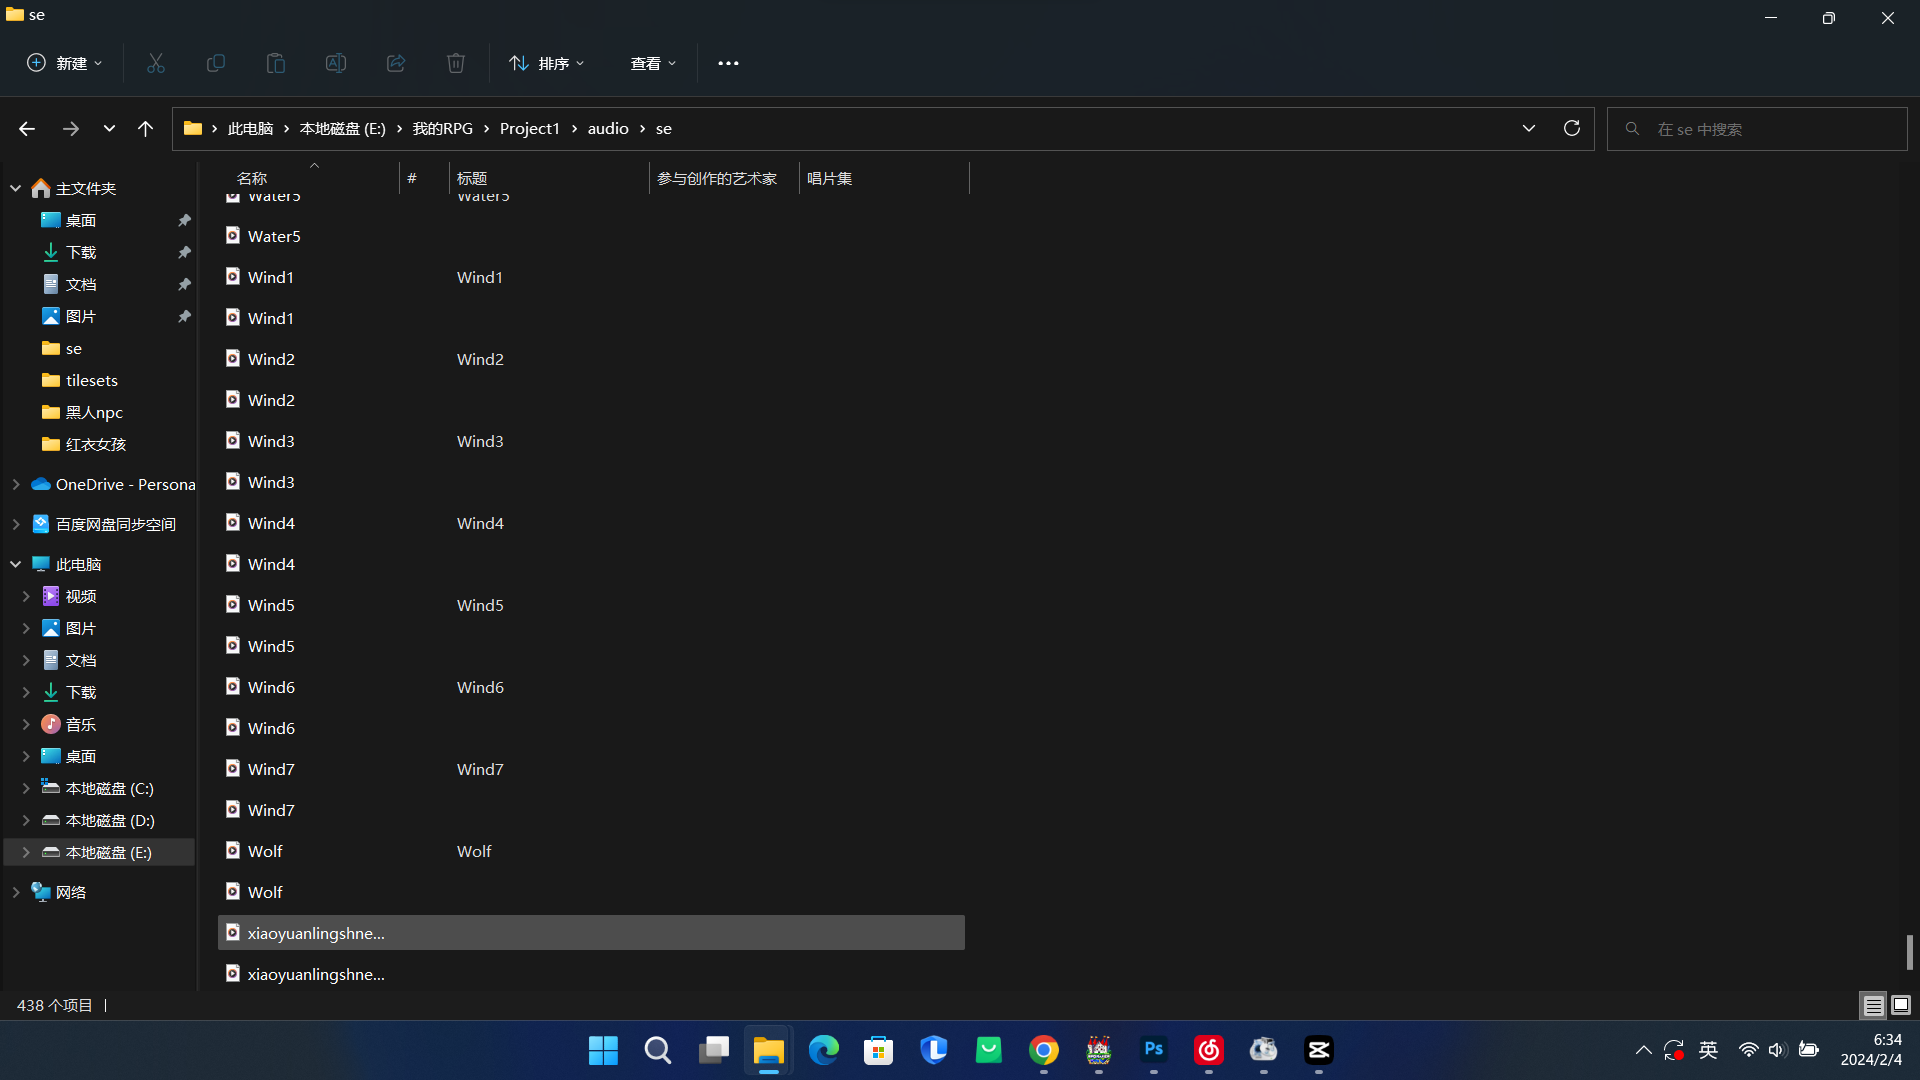Select the highlighted xiaoyuanlingshne... file
This screenshot has width=1920, height=1080.
[591, 933]
